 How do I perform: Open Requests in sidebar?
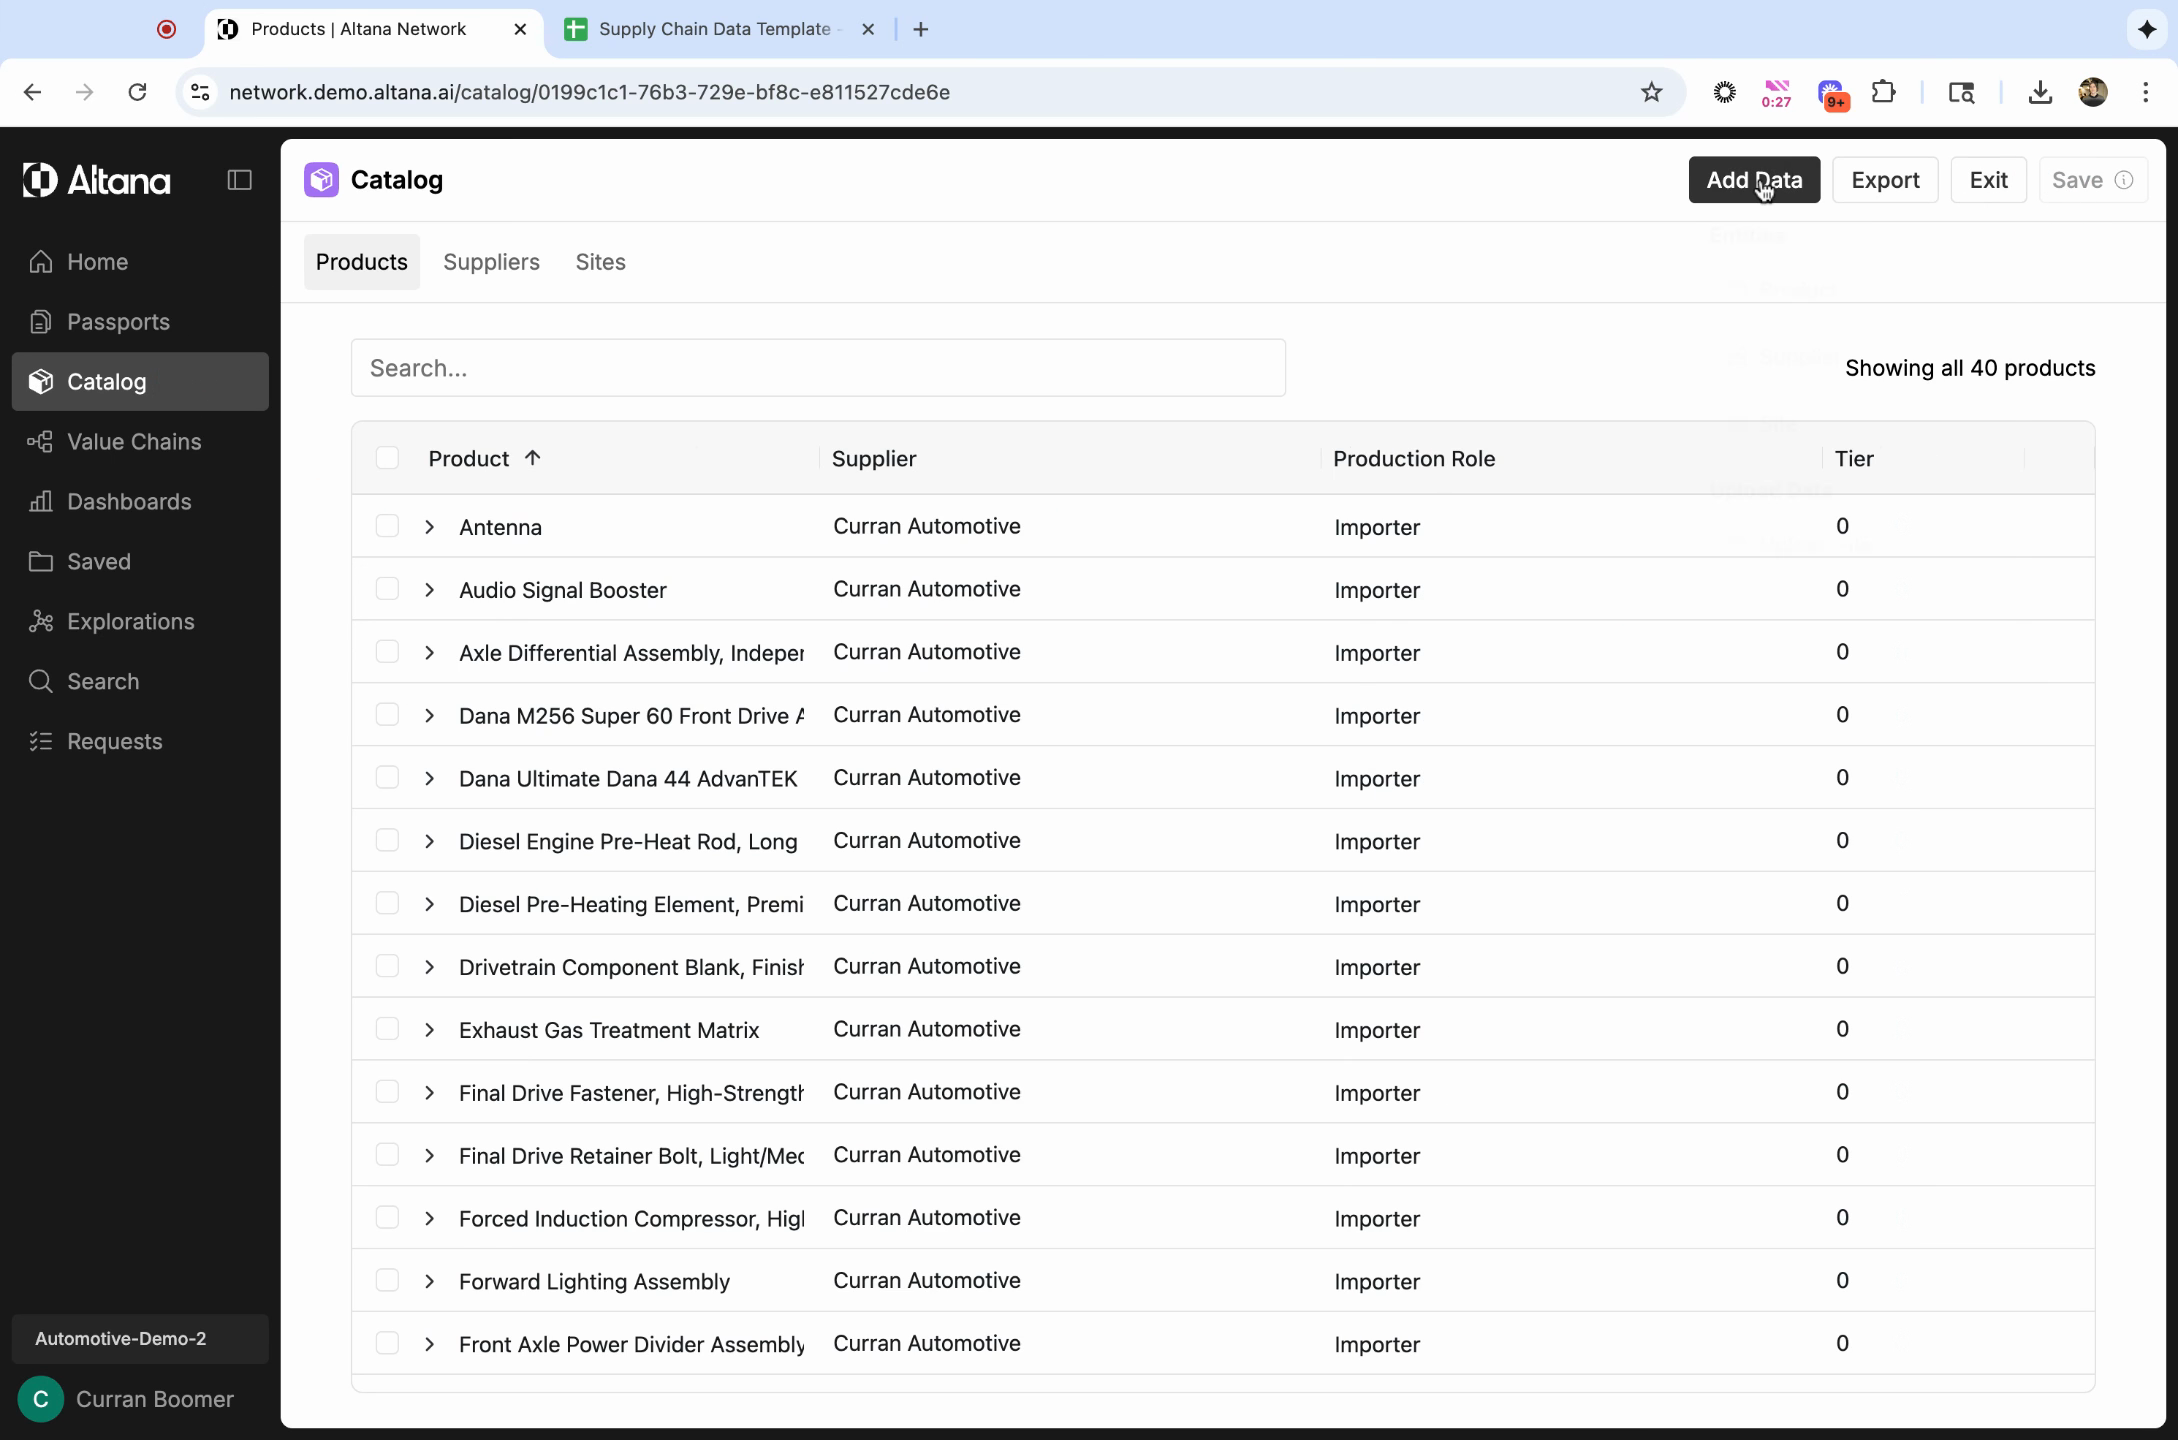[x=114, y=742]
